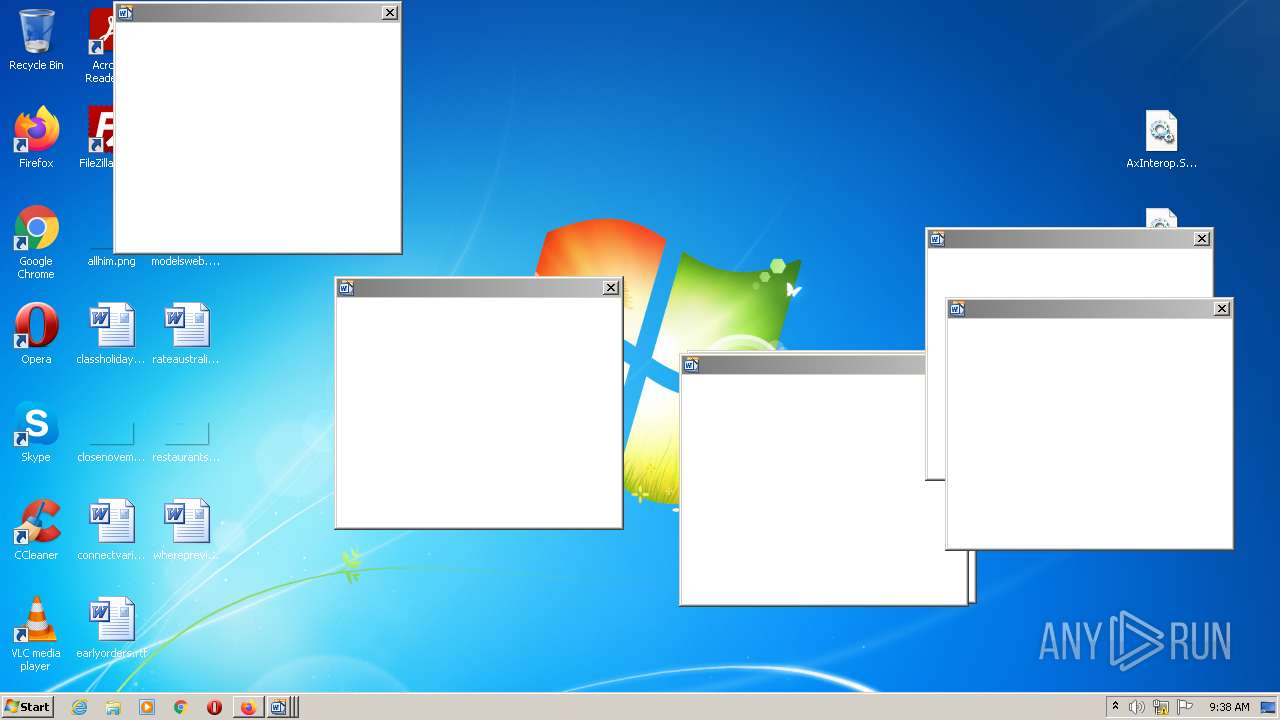Image resolution: width=1280 pixels, height=720 pixels.
Task: Open Windows Media Player from the taskbar
Action: point(147,707)
